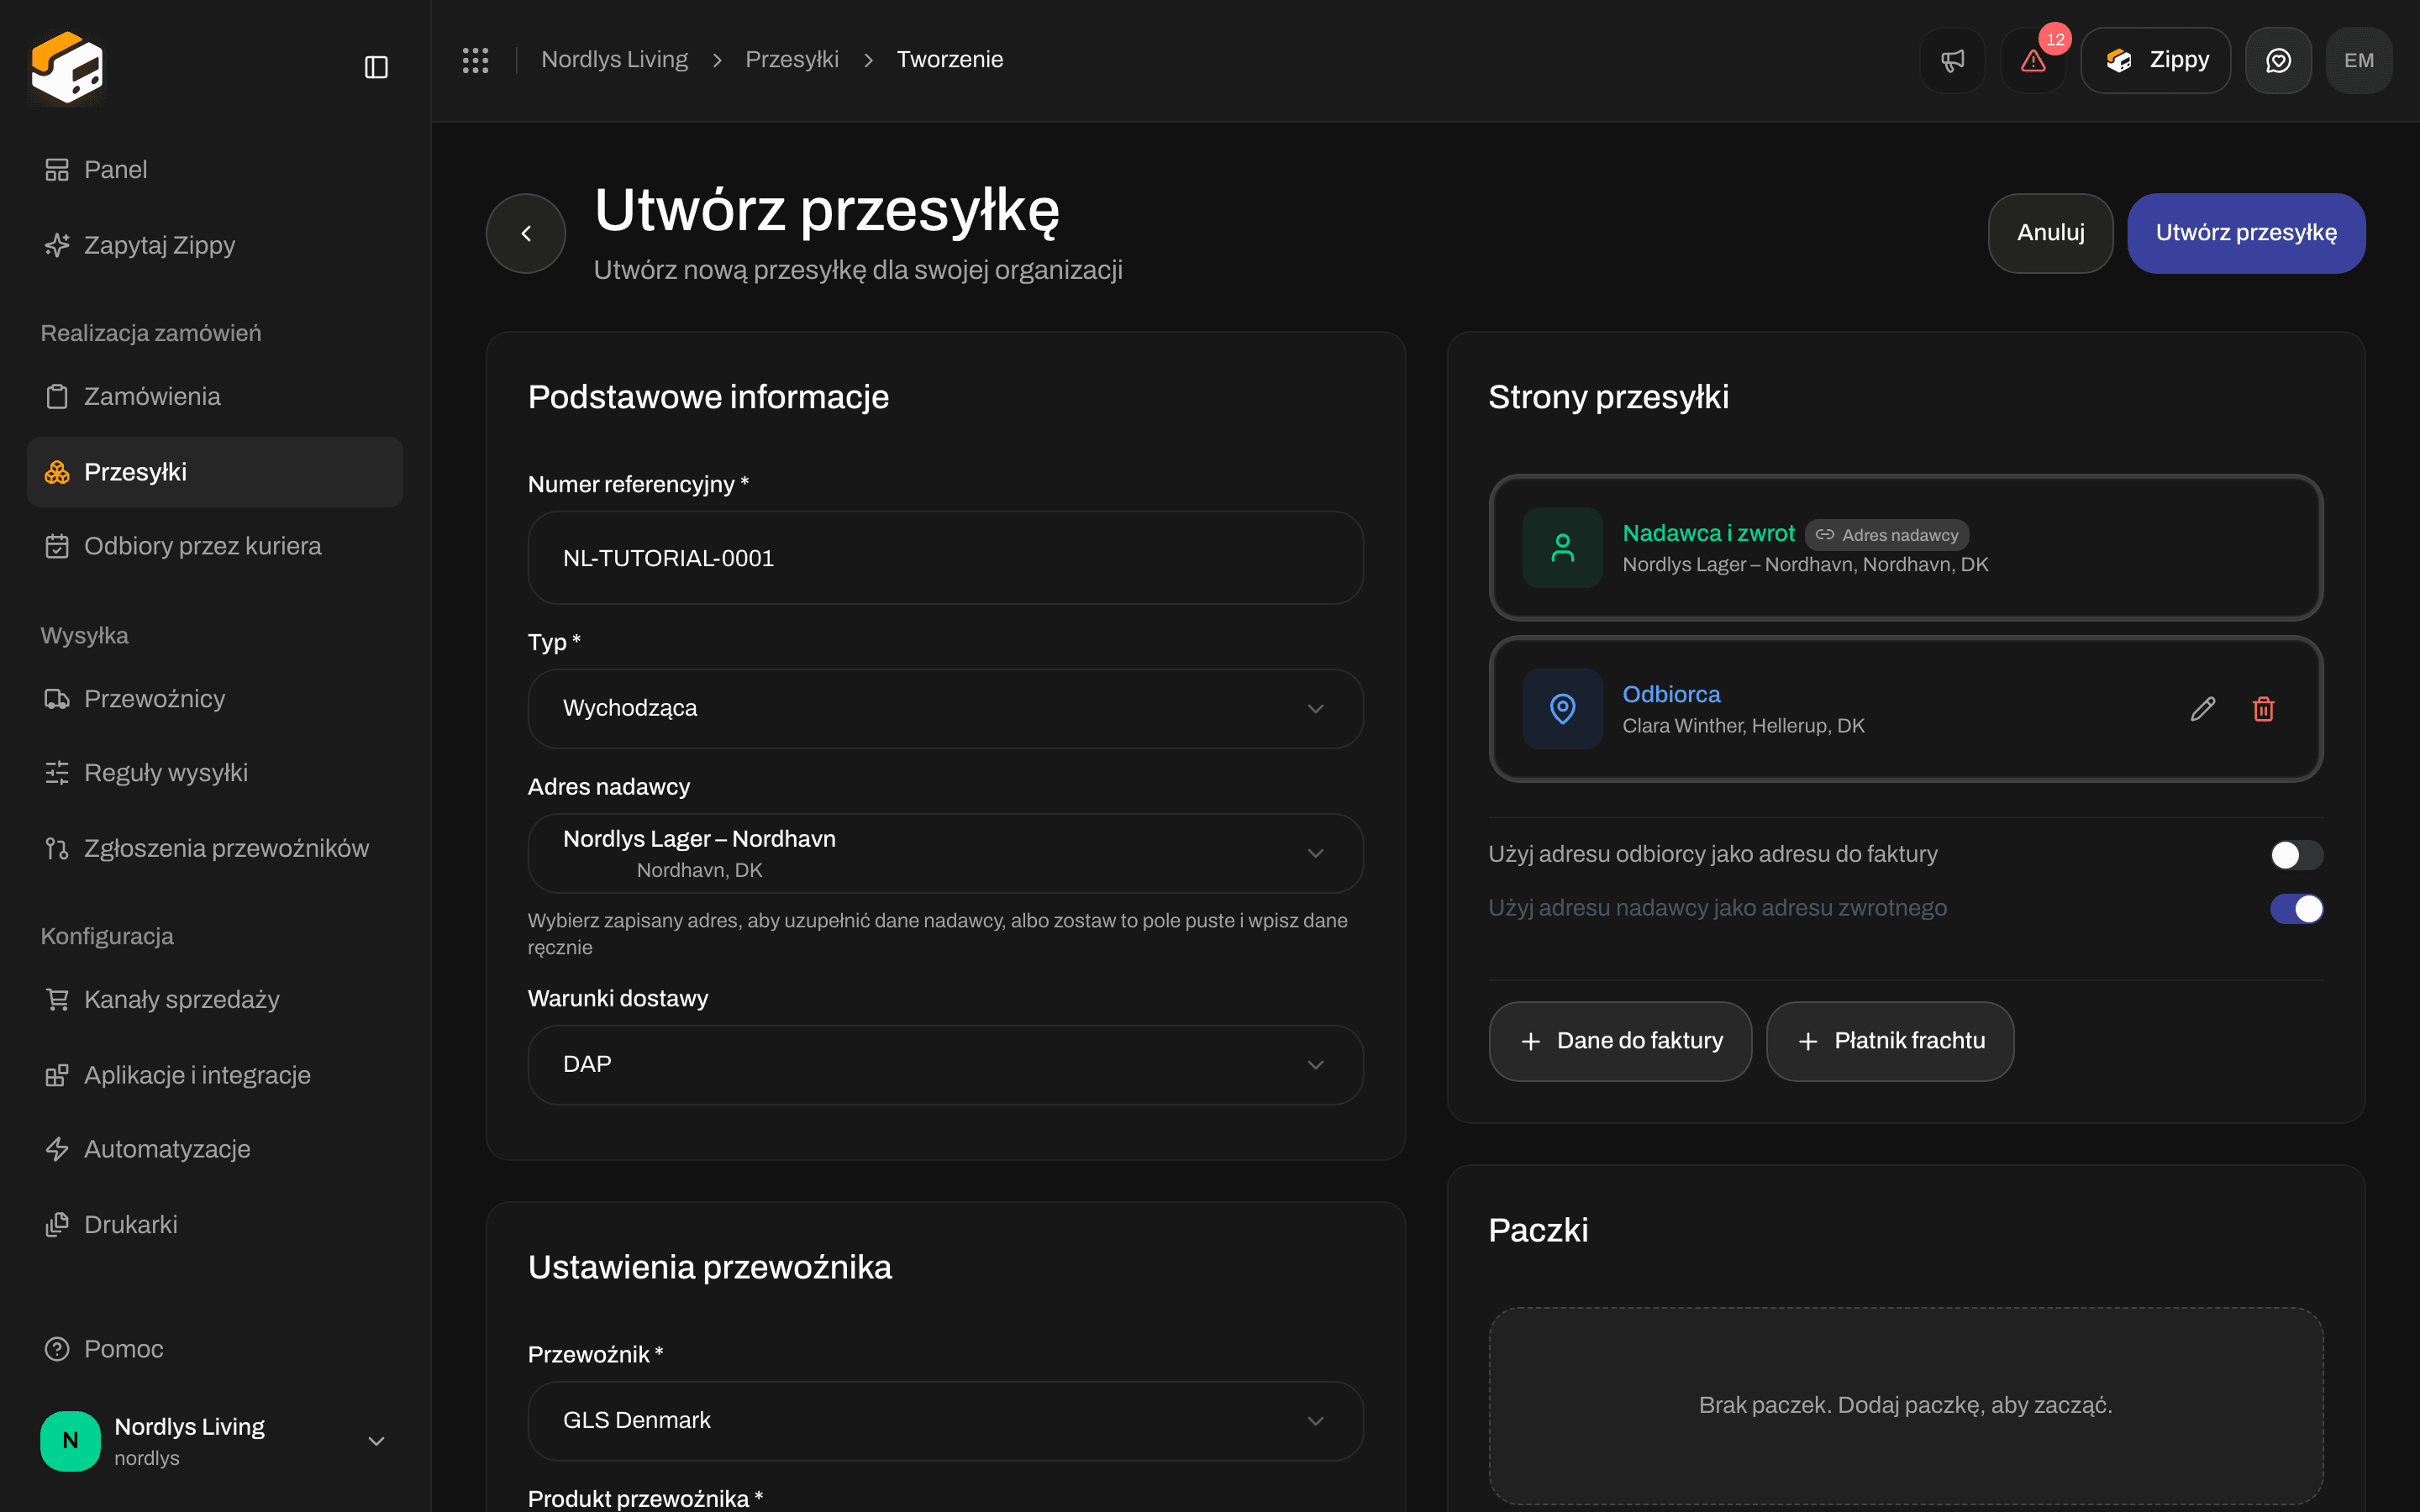Click the logo in sidebar
Screen dimensions: 2420x1512
point(67,67)
